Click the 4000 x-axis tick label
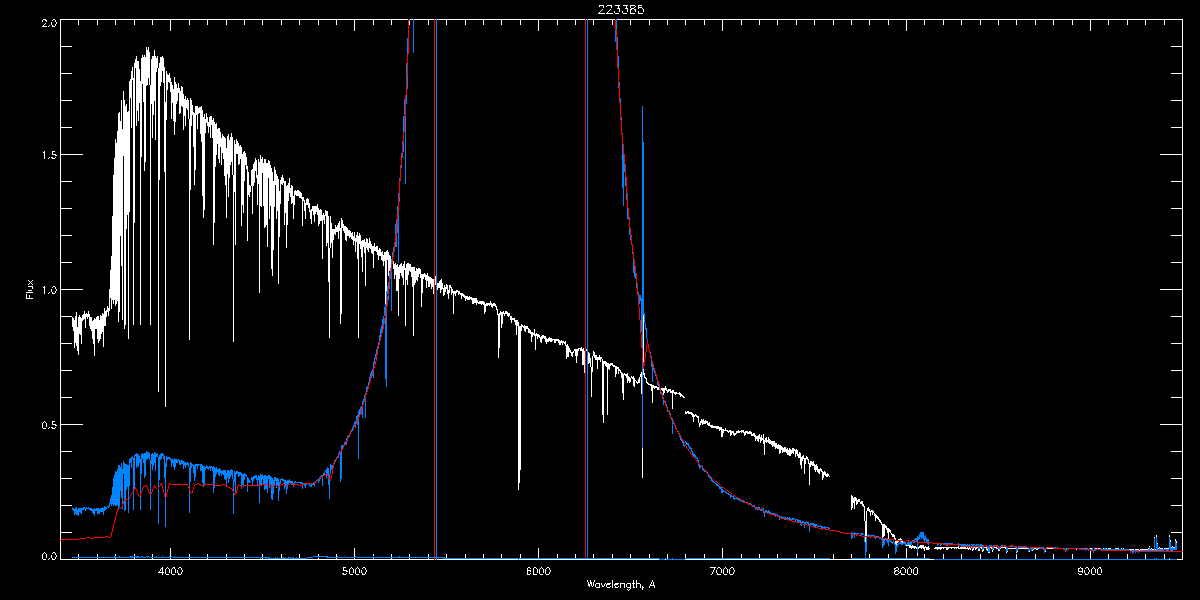Image resolution: width=1200 pixels, height=600 pixels. pyautogui.click(x=170, y=571)
